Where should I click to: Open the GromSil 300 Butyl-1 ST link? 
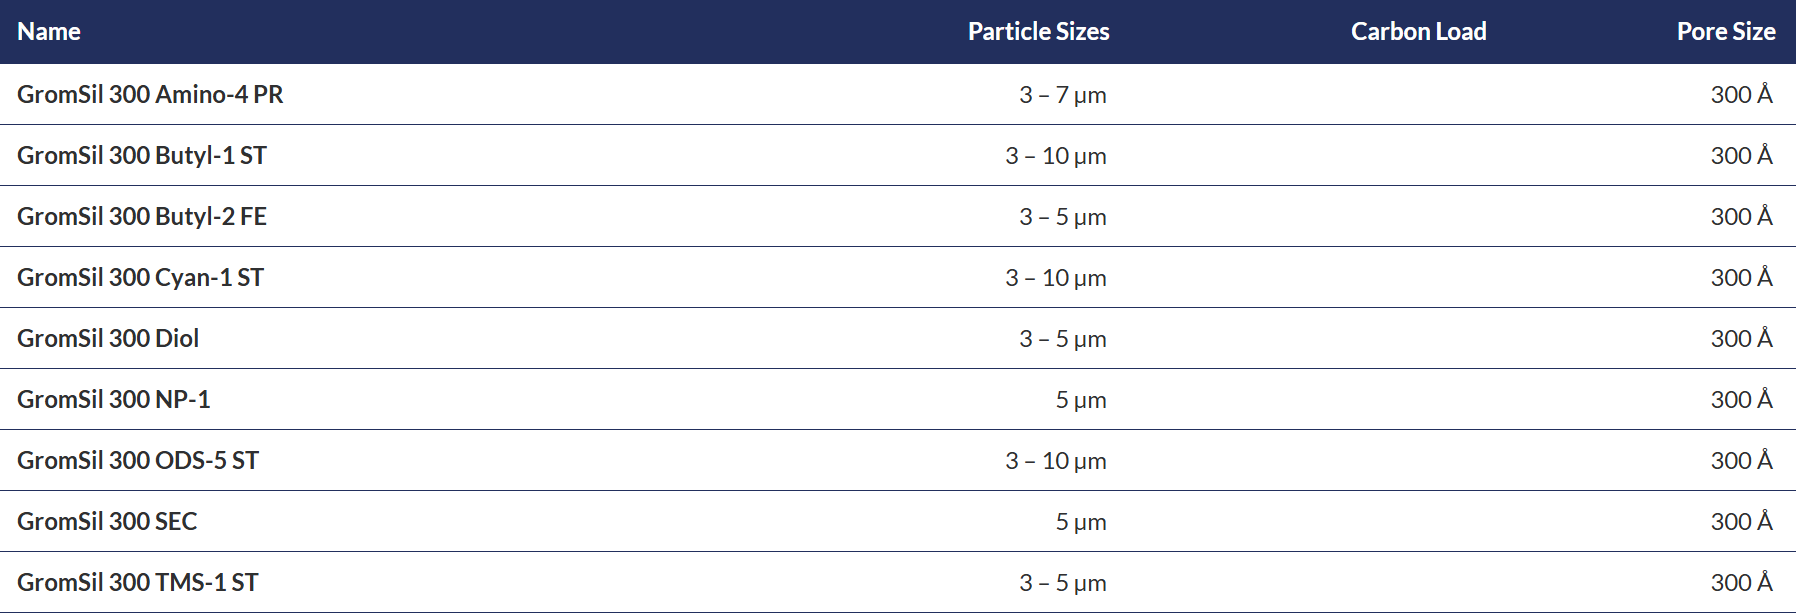click(x=142, y=155)
